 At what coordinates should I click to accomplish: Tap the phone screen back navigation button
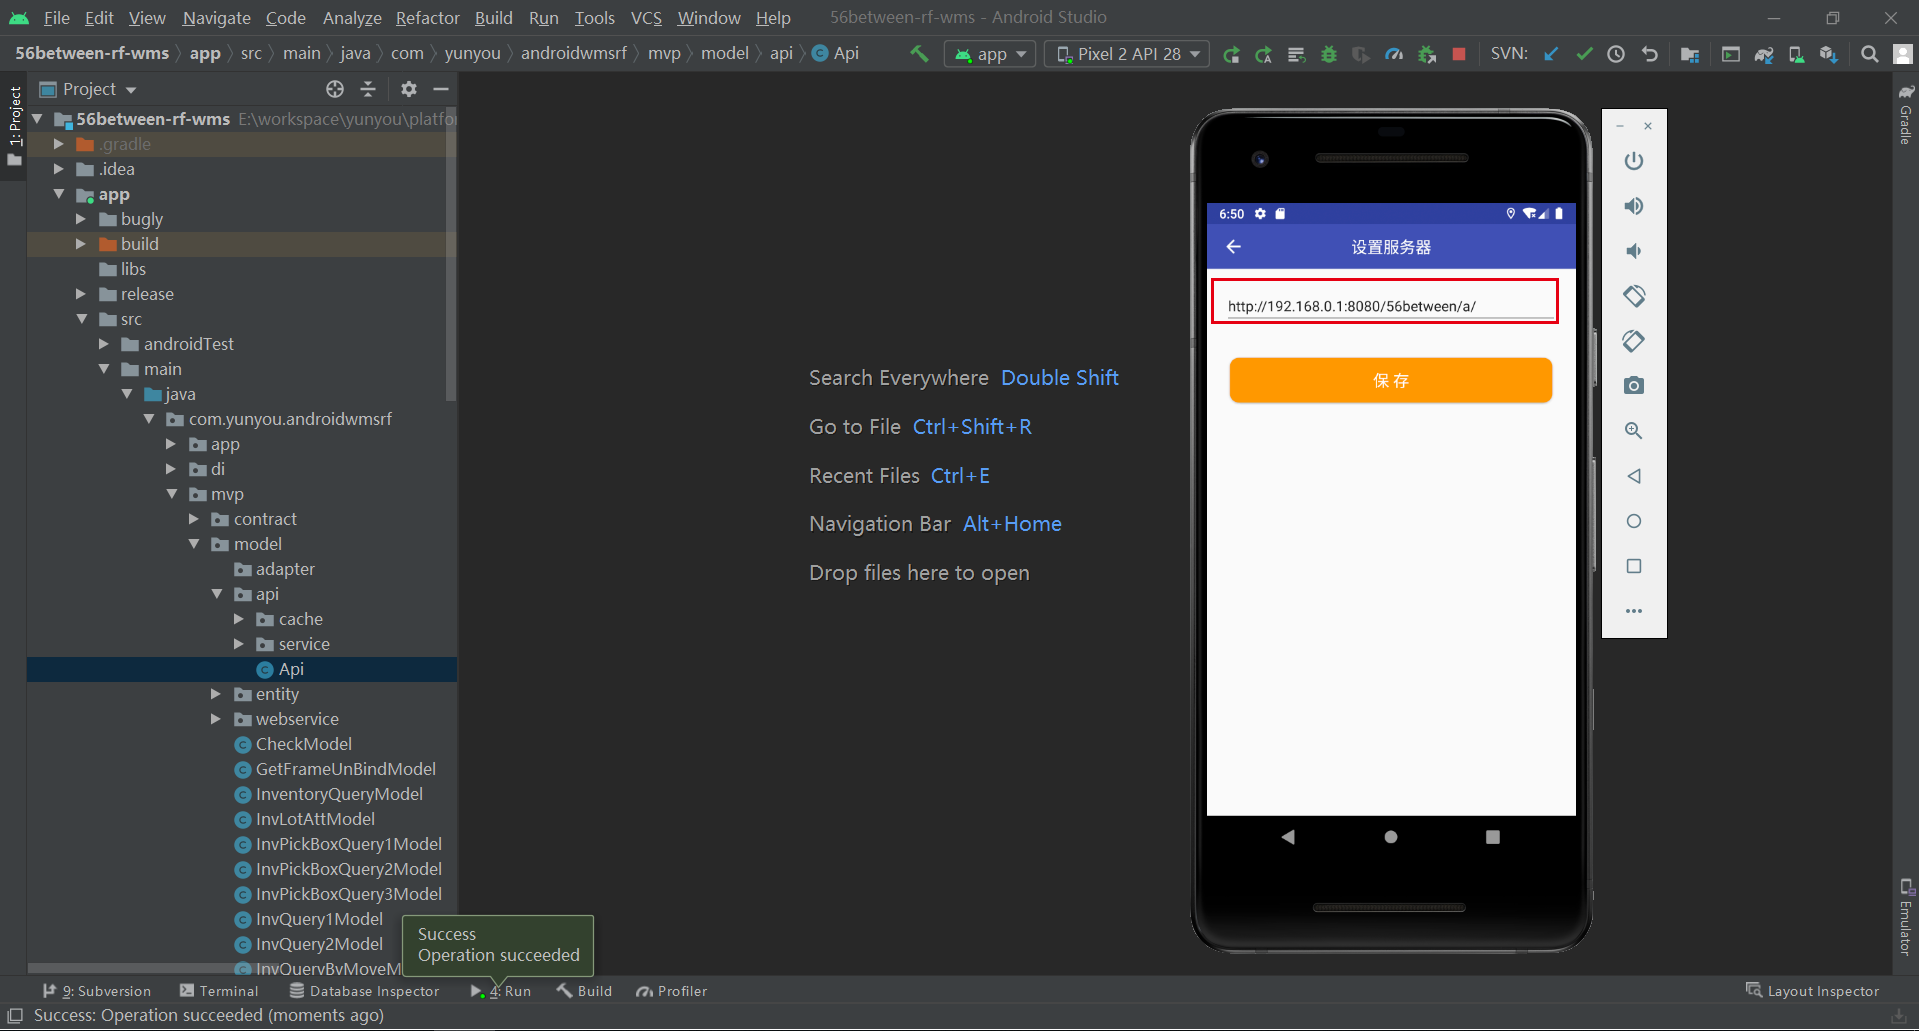(x=1288, y=837)
